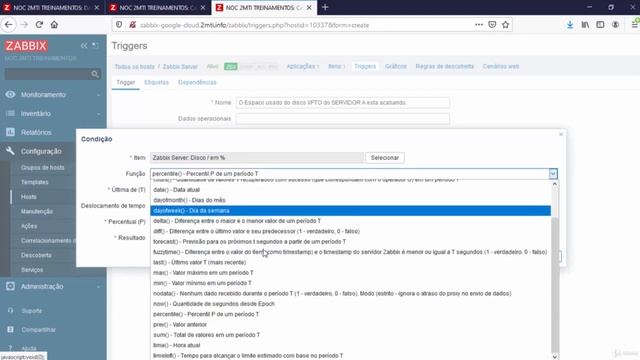
Task: Toggle the browser sidebar icon
Action: [600, 25]
